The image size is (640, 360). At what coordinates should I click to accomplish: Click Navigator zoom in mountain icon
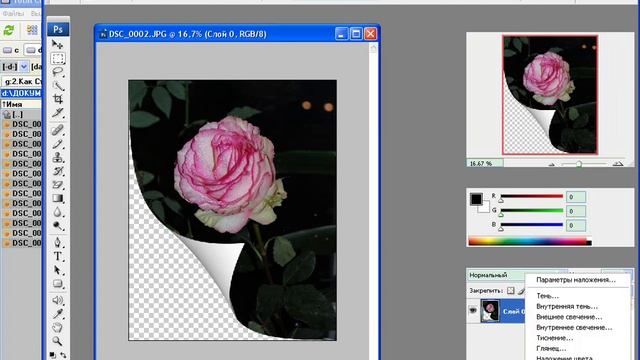[x=618, y=164]
